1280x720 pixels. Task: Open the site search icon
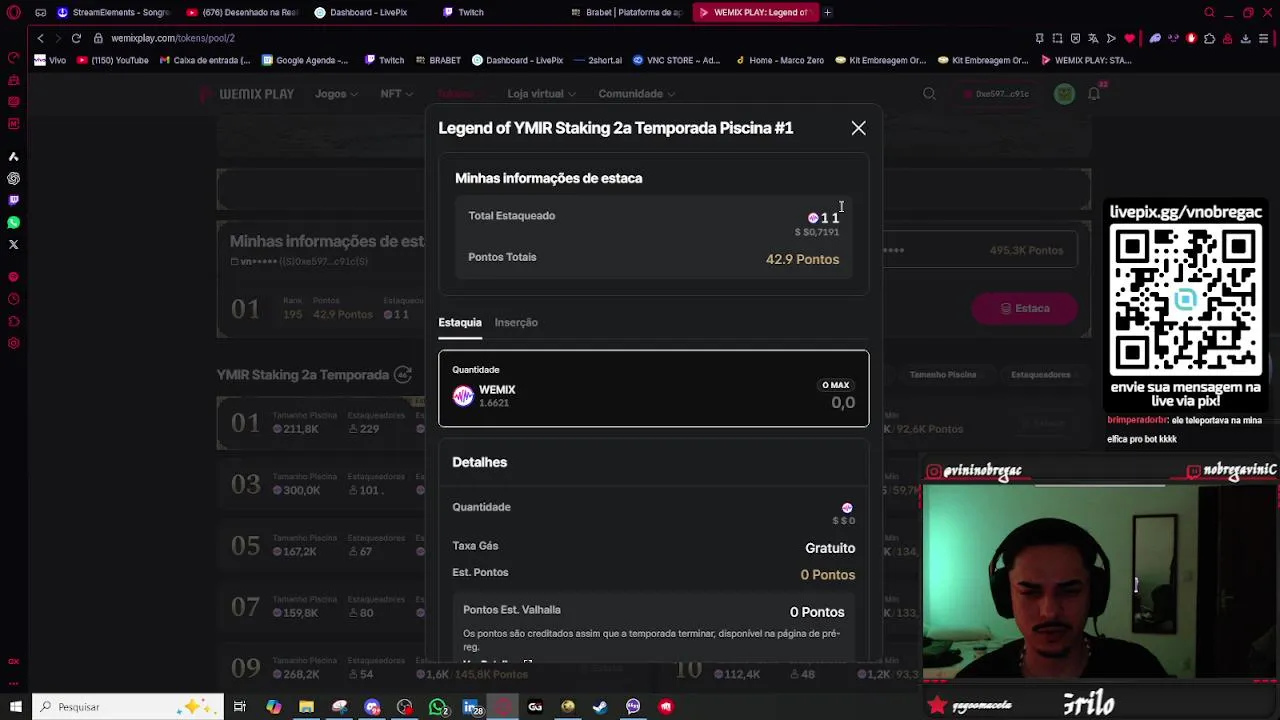pos(929,94)
